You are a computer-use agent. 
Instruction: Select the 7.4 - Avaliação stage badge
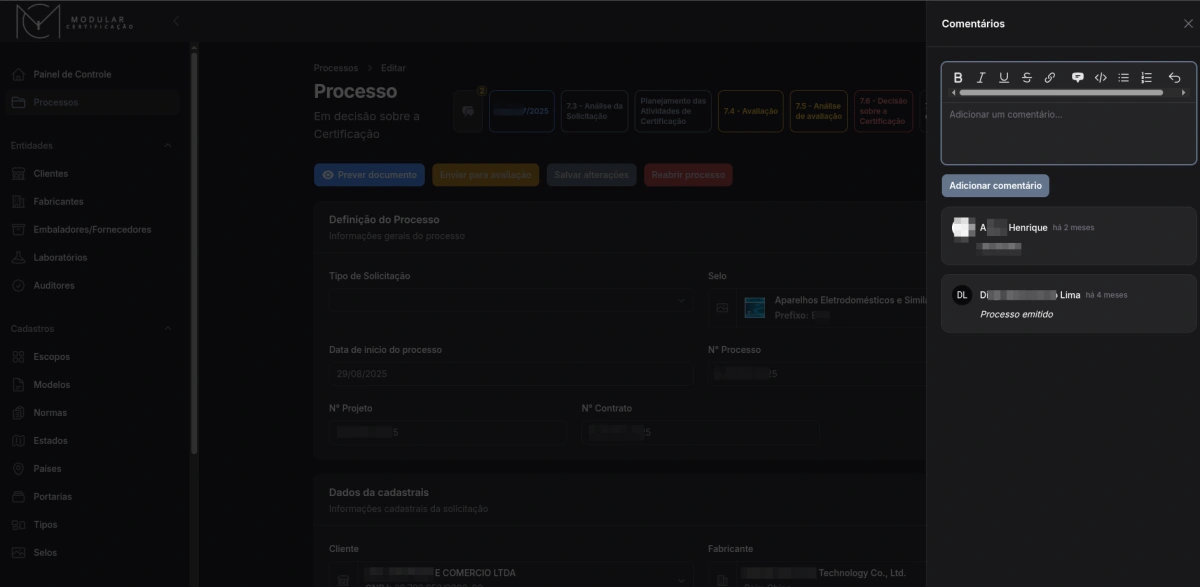(750, 111)
